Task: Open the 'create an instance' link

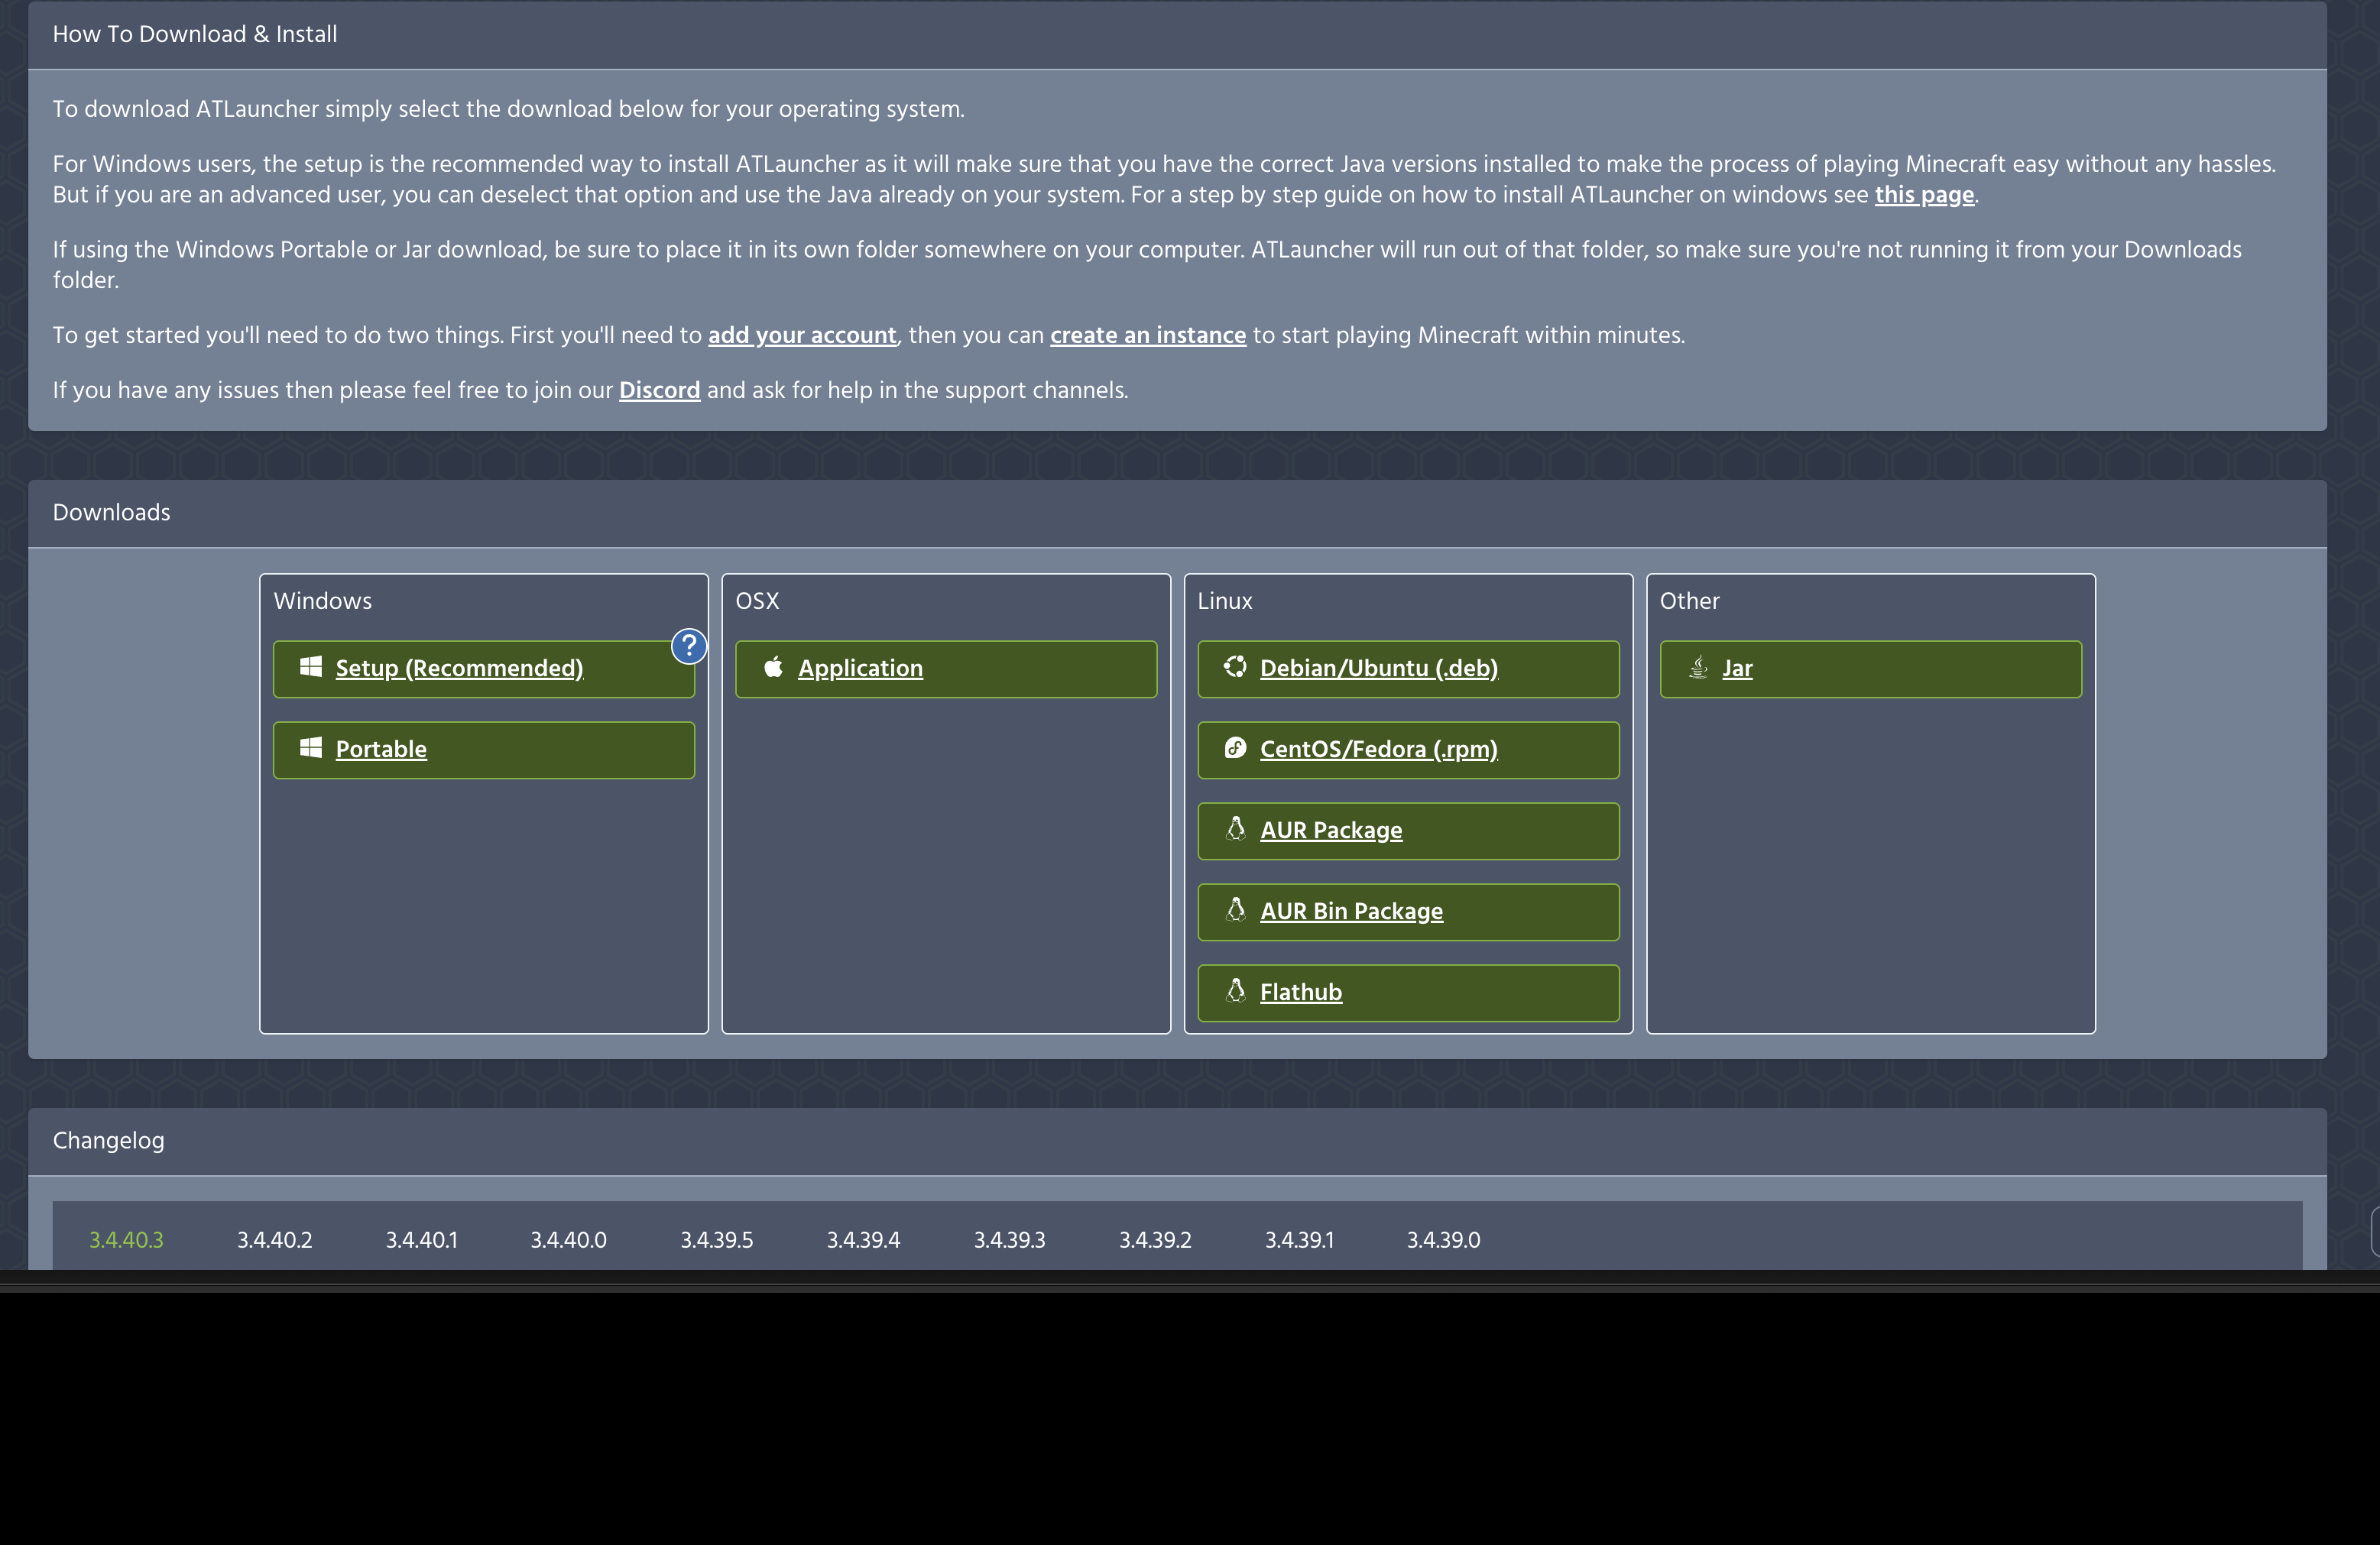Action: pyautogui.click(x=1147, y=336)
